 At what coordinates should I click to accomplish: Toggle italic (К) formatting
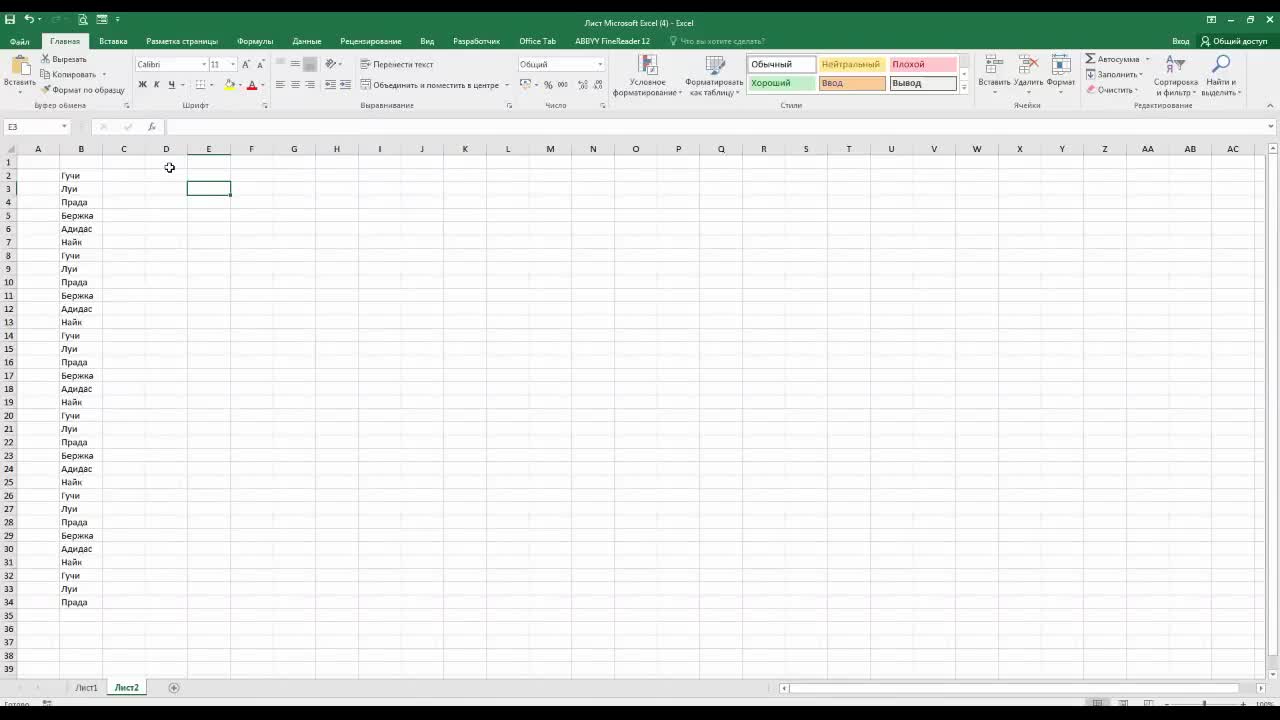[x=156, y=85]
